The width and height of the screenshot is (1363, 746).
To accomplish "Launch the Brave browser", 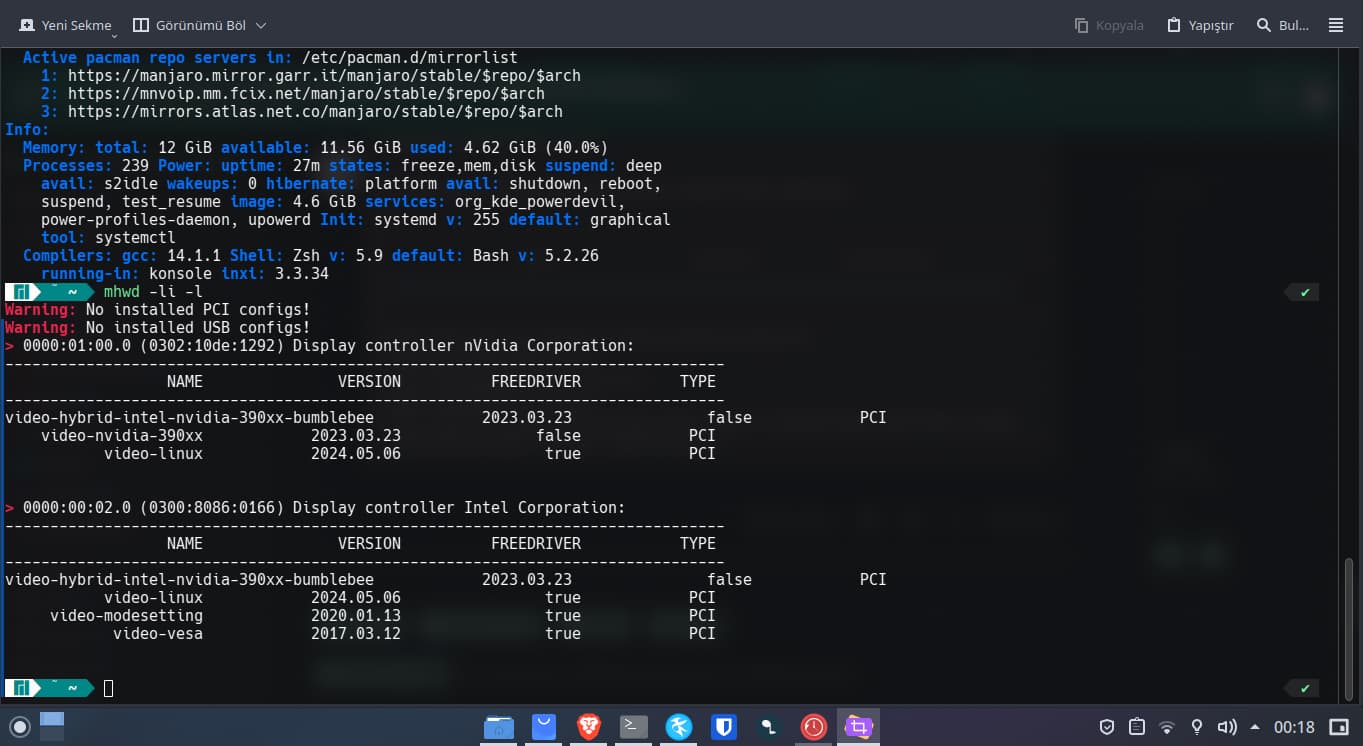I will tap(589, 726).
